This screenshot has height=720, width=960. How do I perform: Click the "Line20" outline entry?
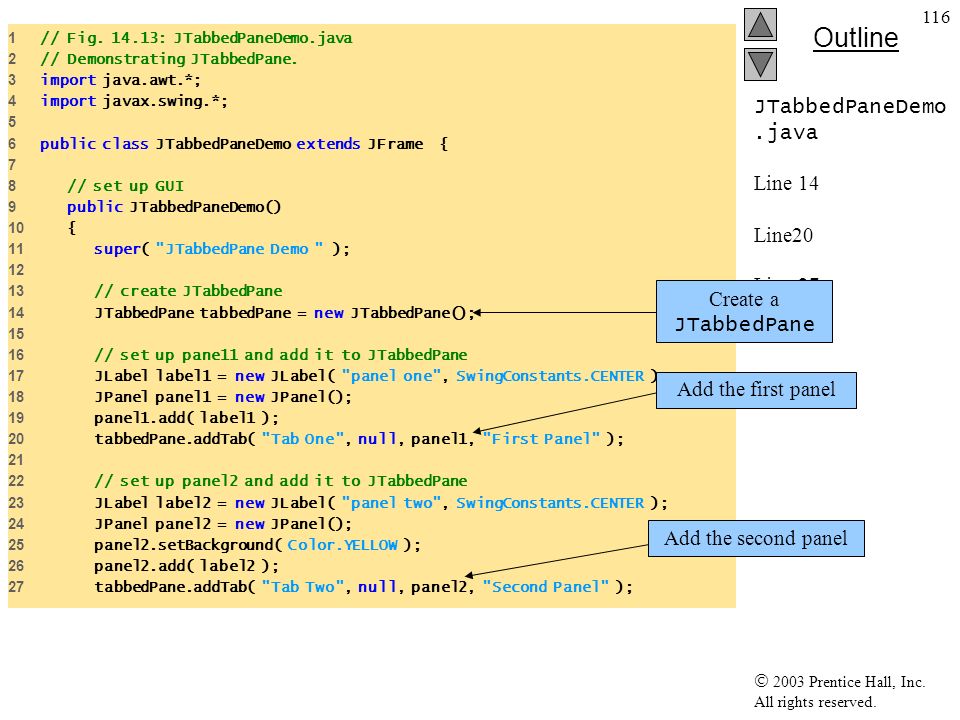783,235
